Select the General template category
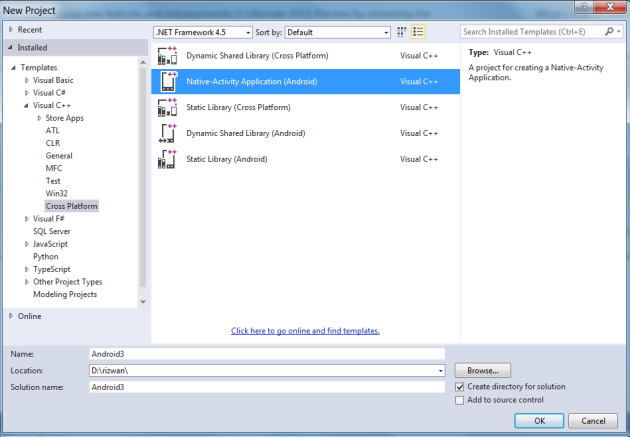Viewport: 630px width, 437px height. click(59, 155)
